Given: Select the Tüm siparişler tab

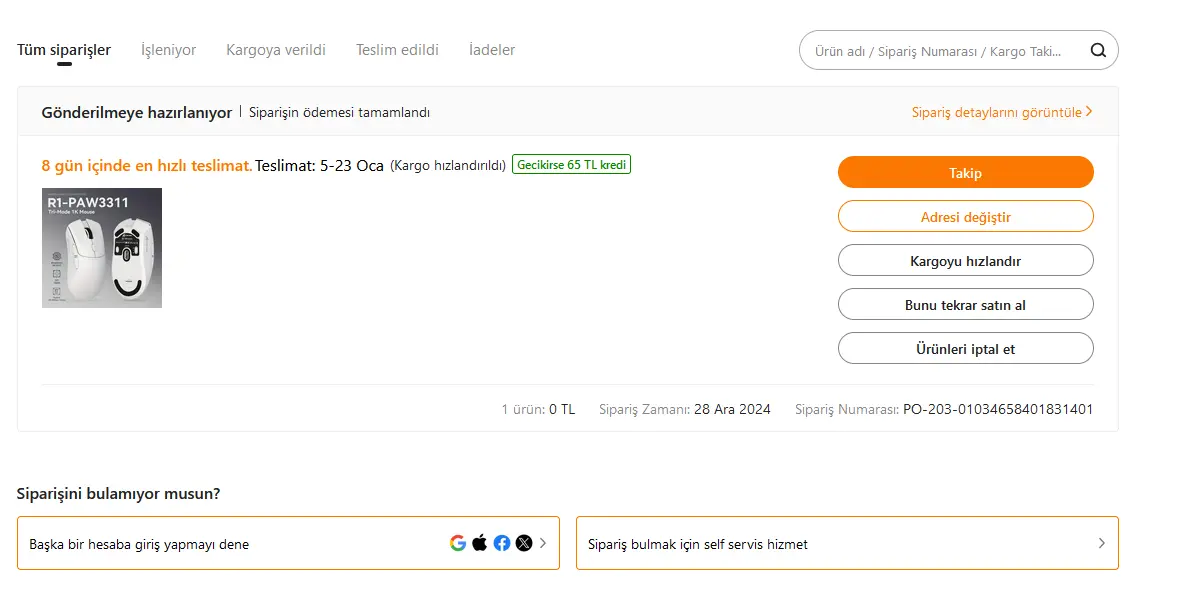Looking at the screenshot, I should point(64,50).
